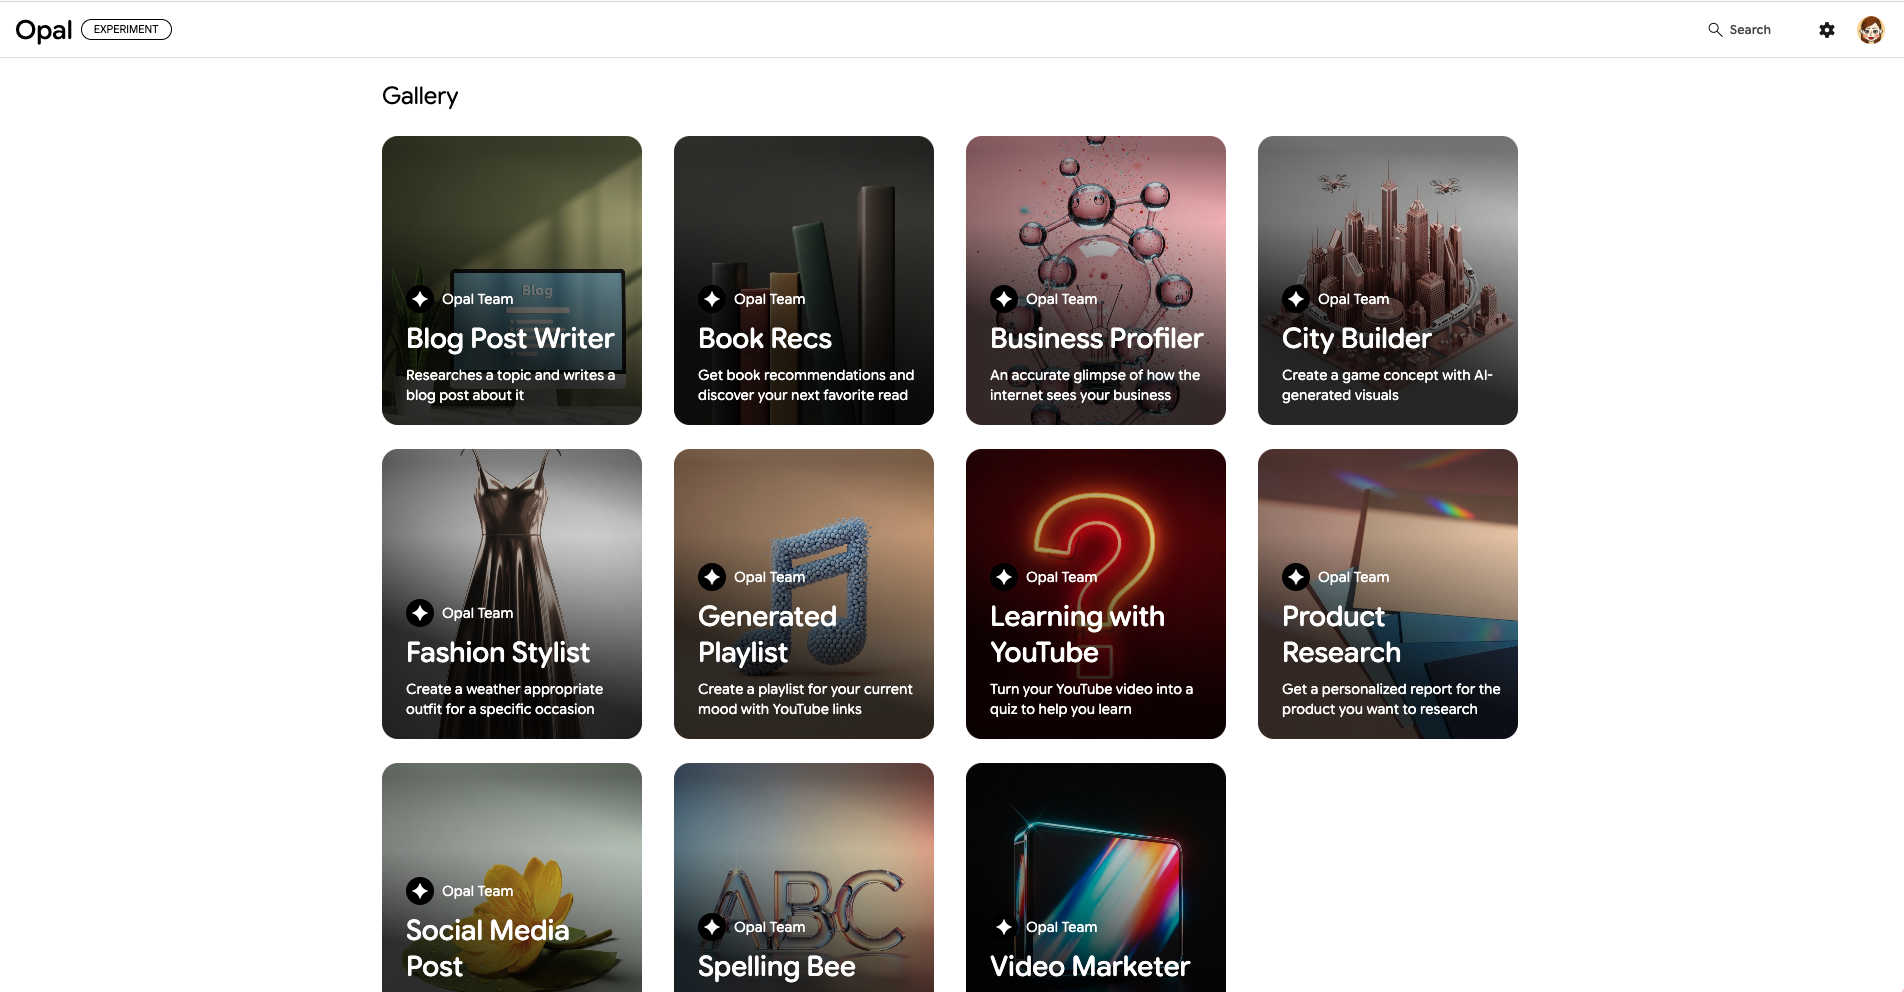Screen dimensions: 1904x992
Task: Open the settings gear icon
Action: click(x=1827, y=30)
